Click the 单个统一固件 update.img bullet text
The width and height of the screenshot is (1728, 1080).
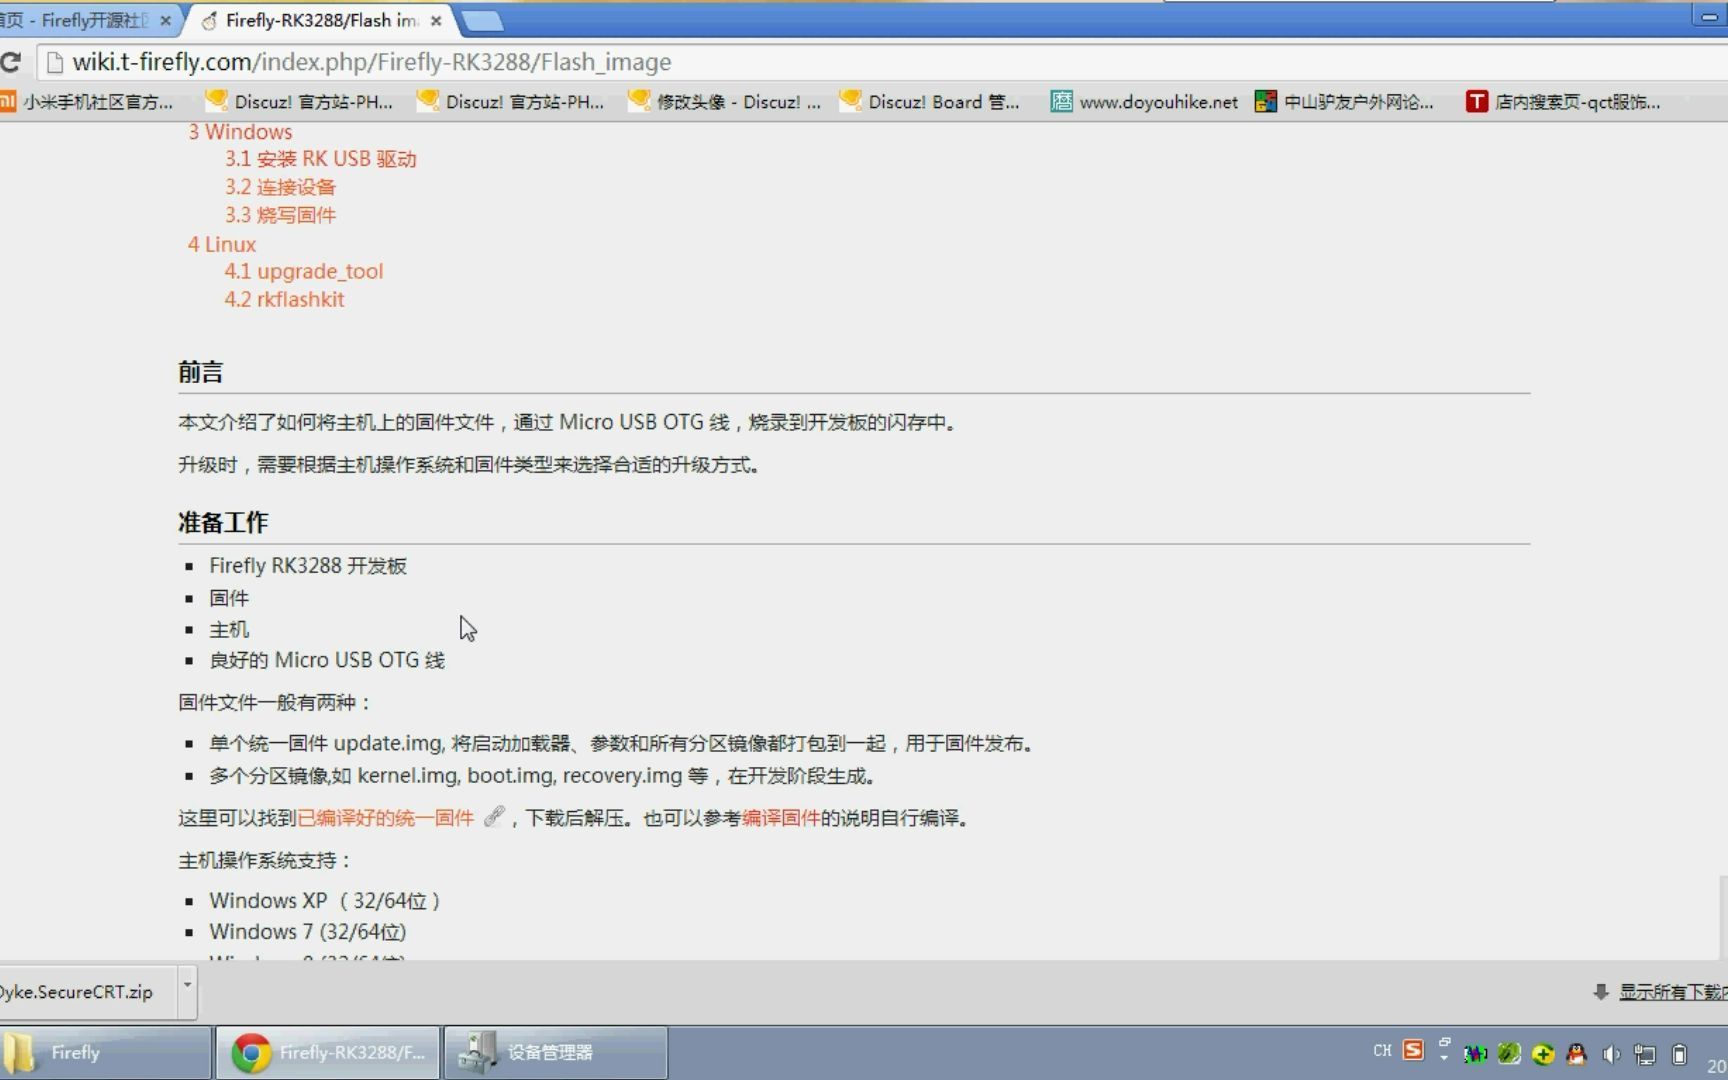tap(622, 743)
